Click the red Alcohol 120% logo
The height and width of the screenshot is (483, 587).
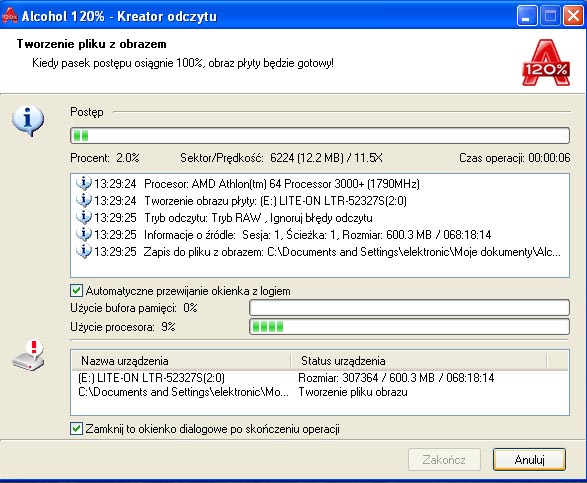pos(546,63)
